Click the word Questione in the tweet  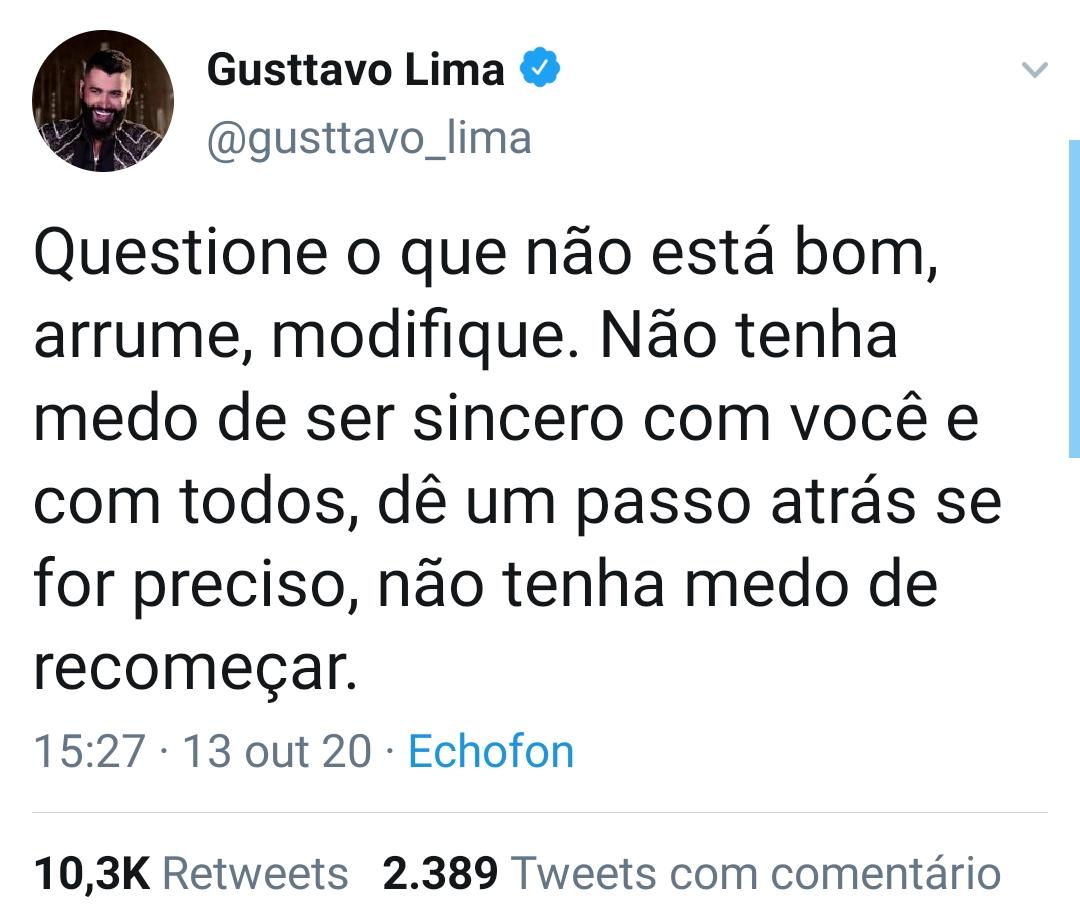tap(180, 257)
